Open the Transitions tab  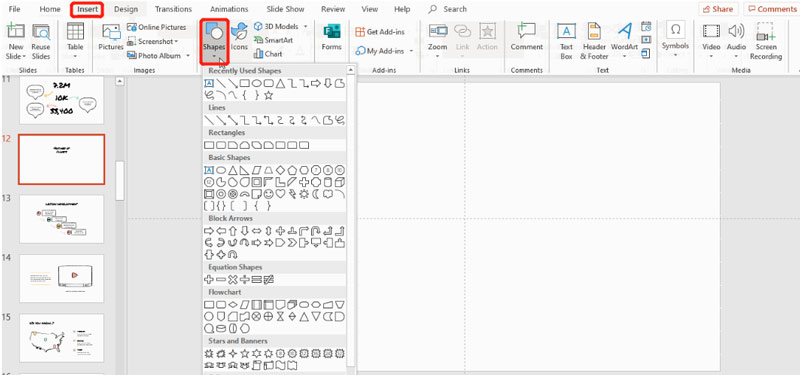[173, 9]
